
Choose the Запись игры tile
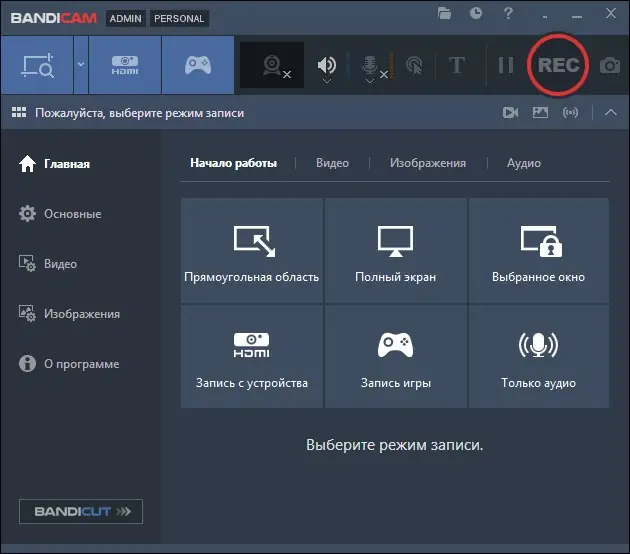coord(396,356)
